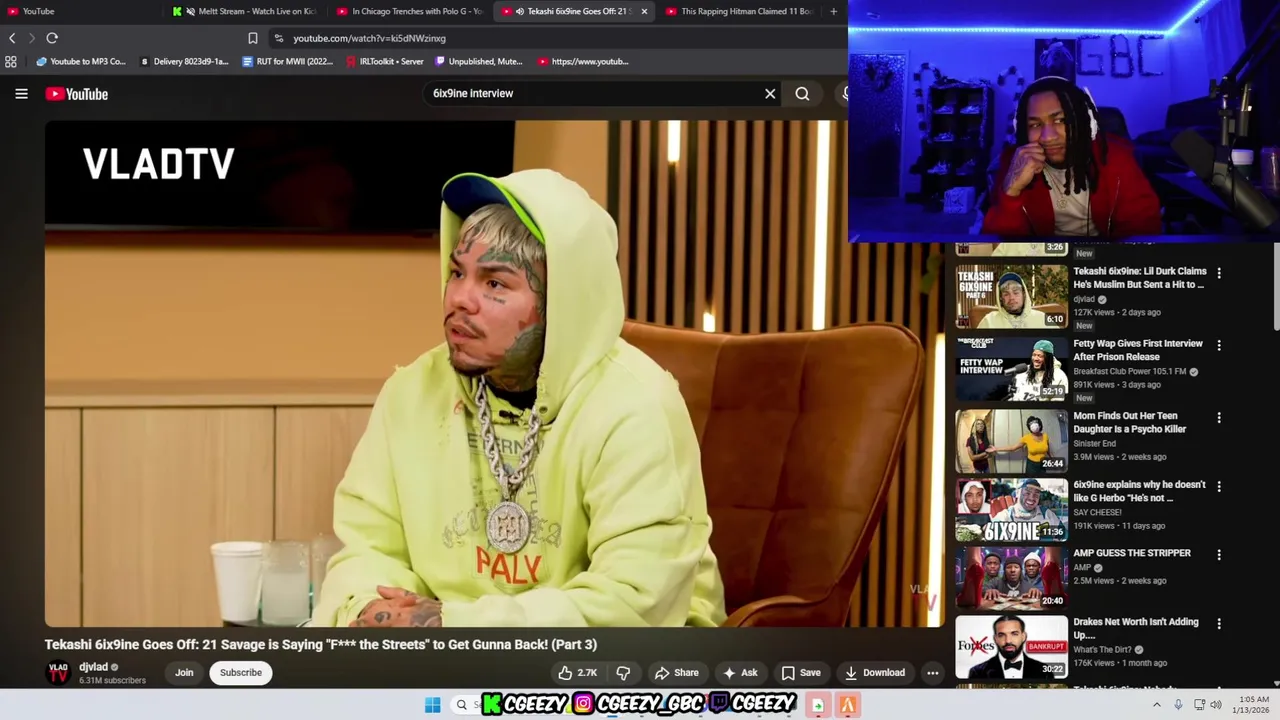Open Drakes Net Worth Isn't Adding Up thumbnail
Viewport: 1280px width, 720px height.
coord(1011,647)
